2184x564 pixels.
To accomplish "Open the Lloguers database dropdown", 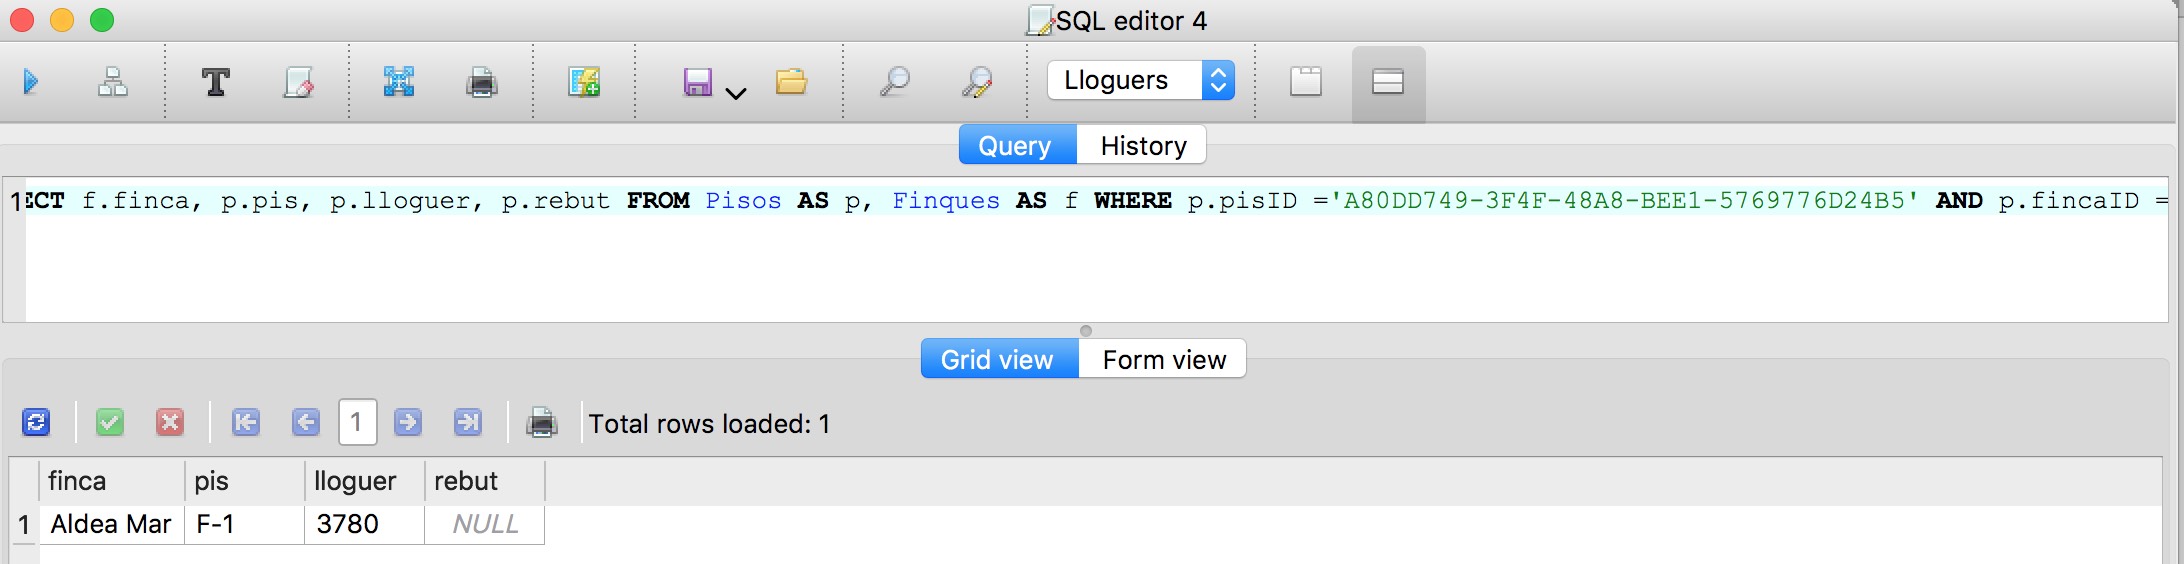I will pyautogui.click(x=1141, y=80).
